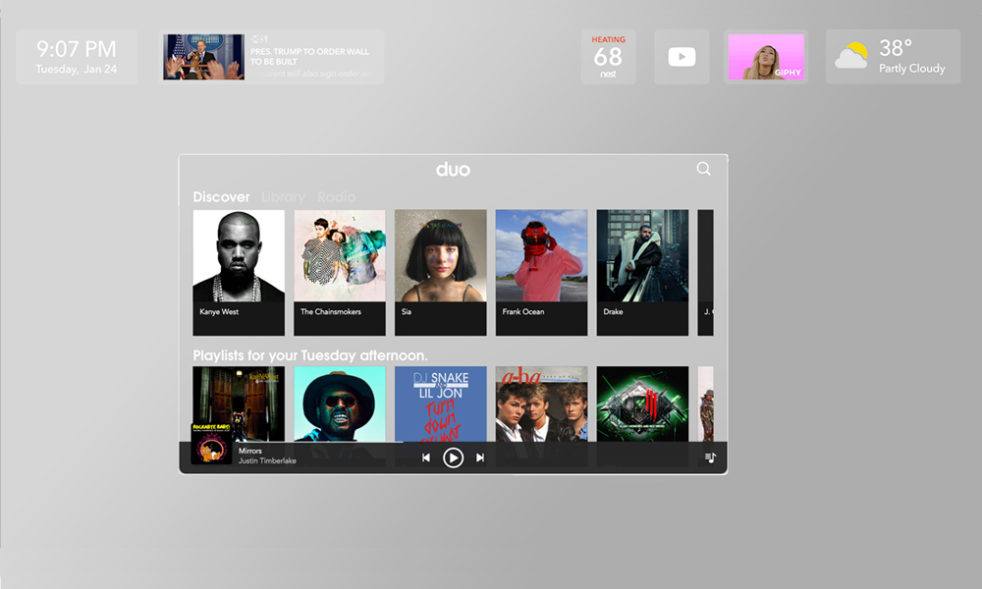Open Frank Ocean artist tile
This screenshot has width=982, height=589.
(541, 270)
